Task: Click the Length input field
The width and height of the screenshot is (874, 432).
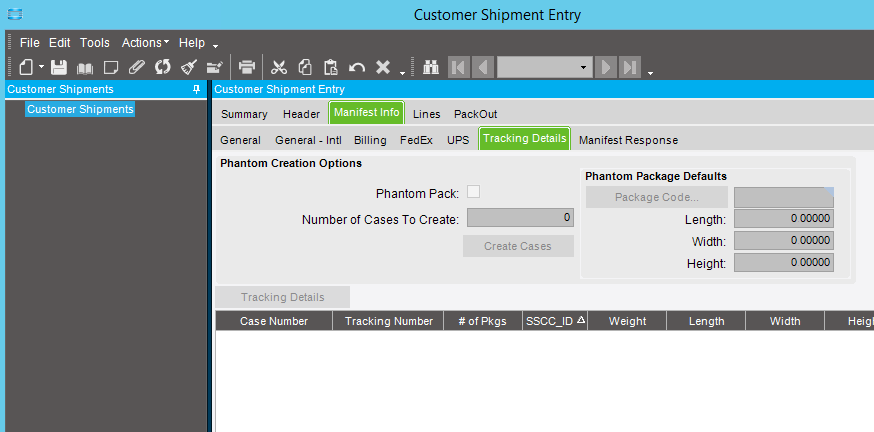Action: click(x=784, y=219)
